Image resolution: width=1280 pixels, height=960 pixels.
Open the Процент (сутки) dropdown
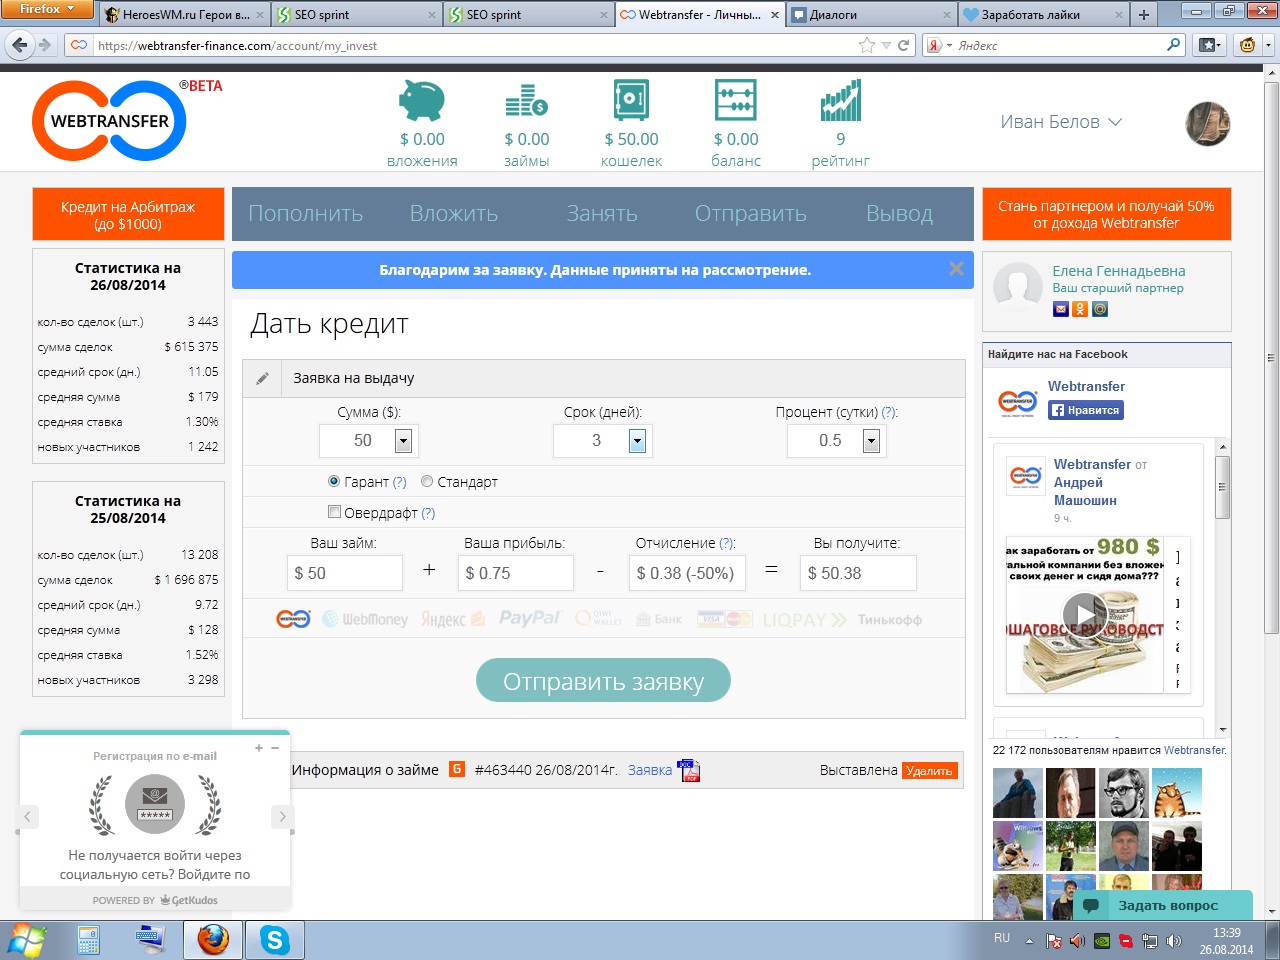[871, 441]
